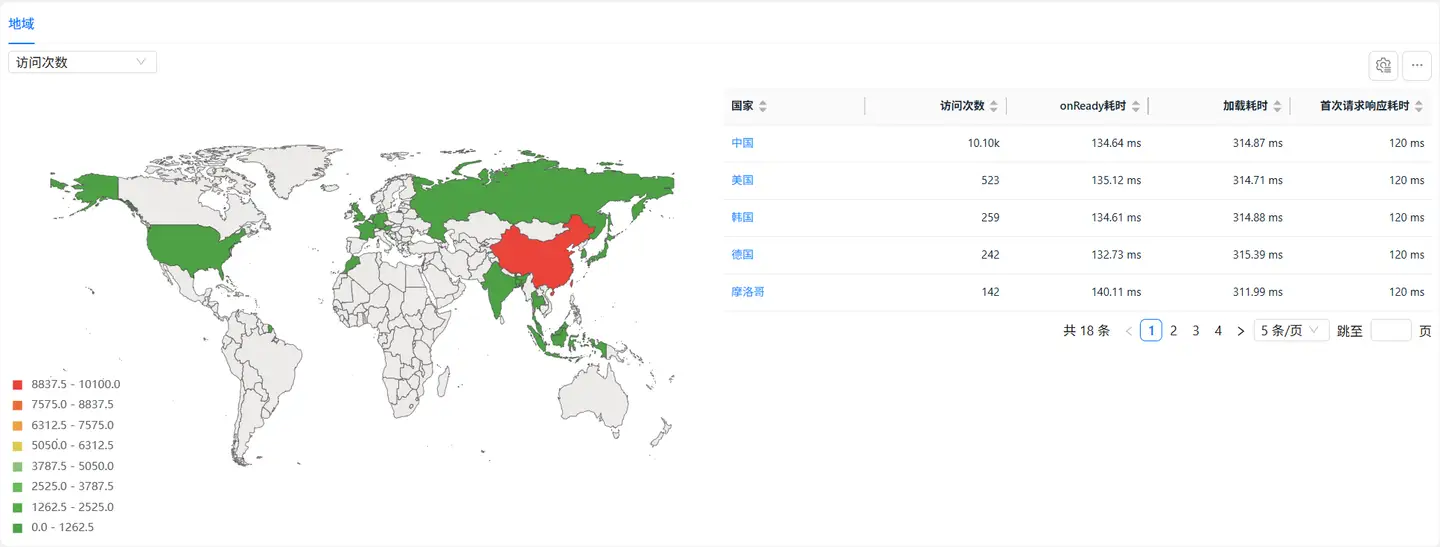Sort by onReady耗时 sort icon
Screen dimensions: 1440x547
[x=1135, y=106]
